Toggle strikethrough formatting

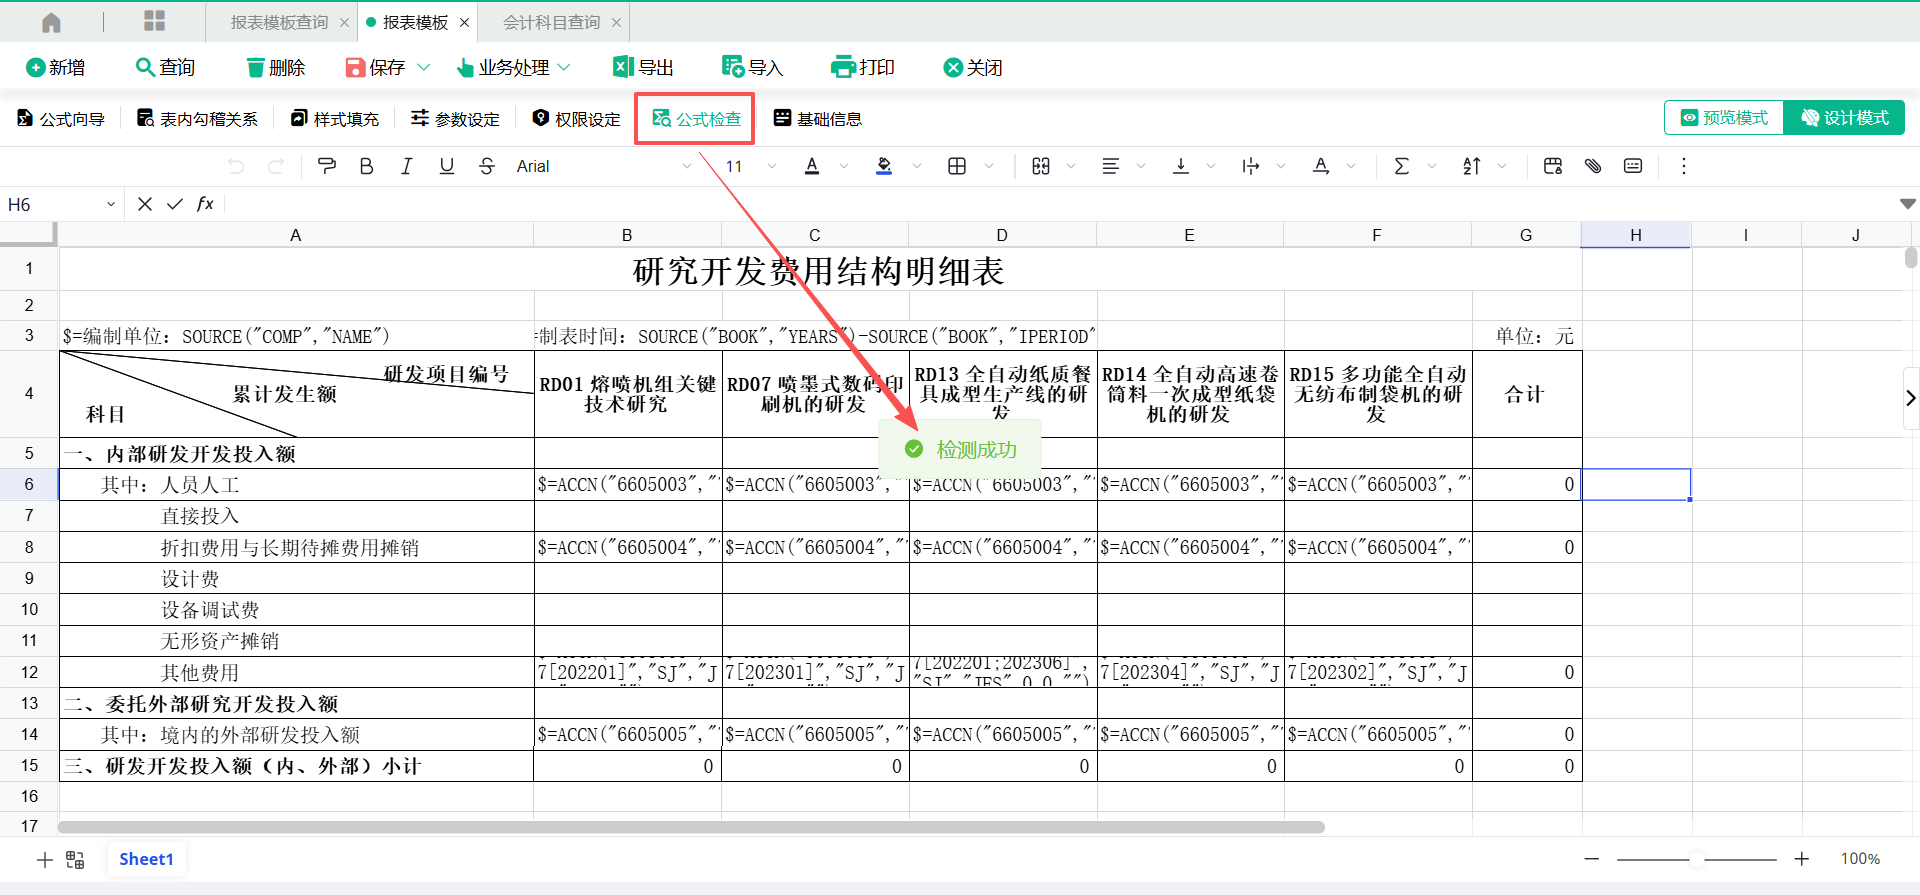coord(487,166)
